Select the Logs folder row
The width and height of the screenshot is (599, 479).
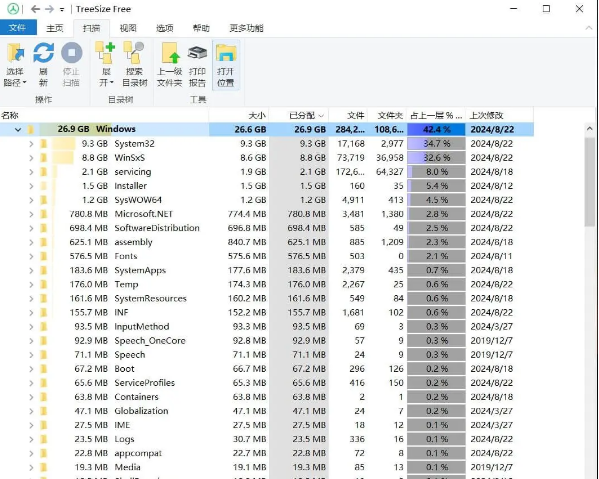tap(267, 439)
